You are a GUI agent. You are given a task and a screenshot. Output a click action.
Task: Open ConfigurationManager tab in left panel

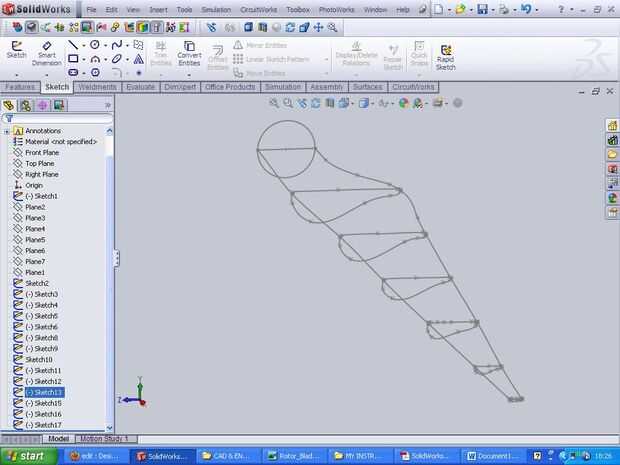[x=42, y=105]
